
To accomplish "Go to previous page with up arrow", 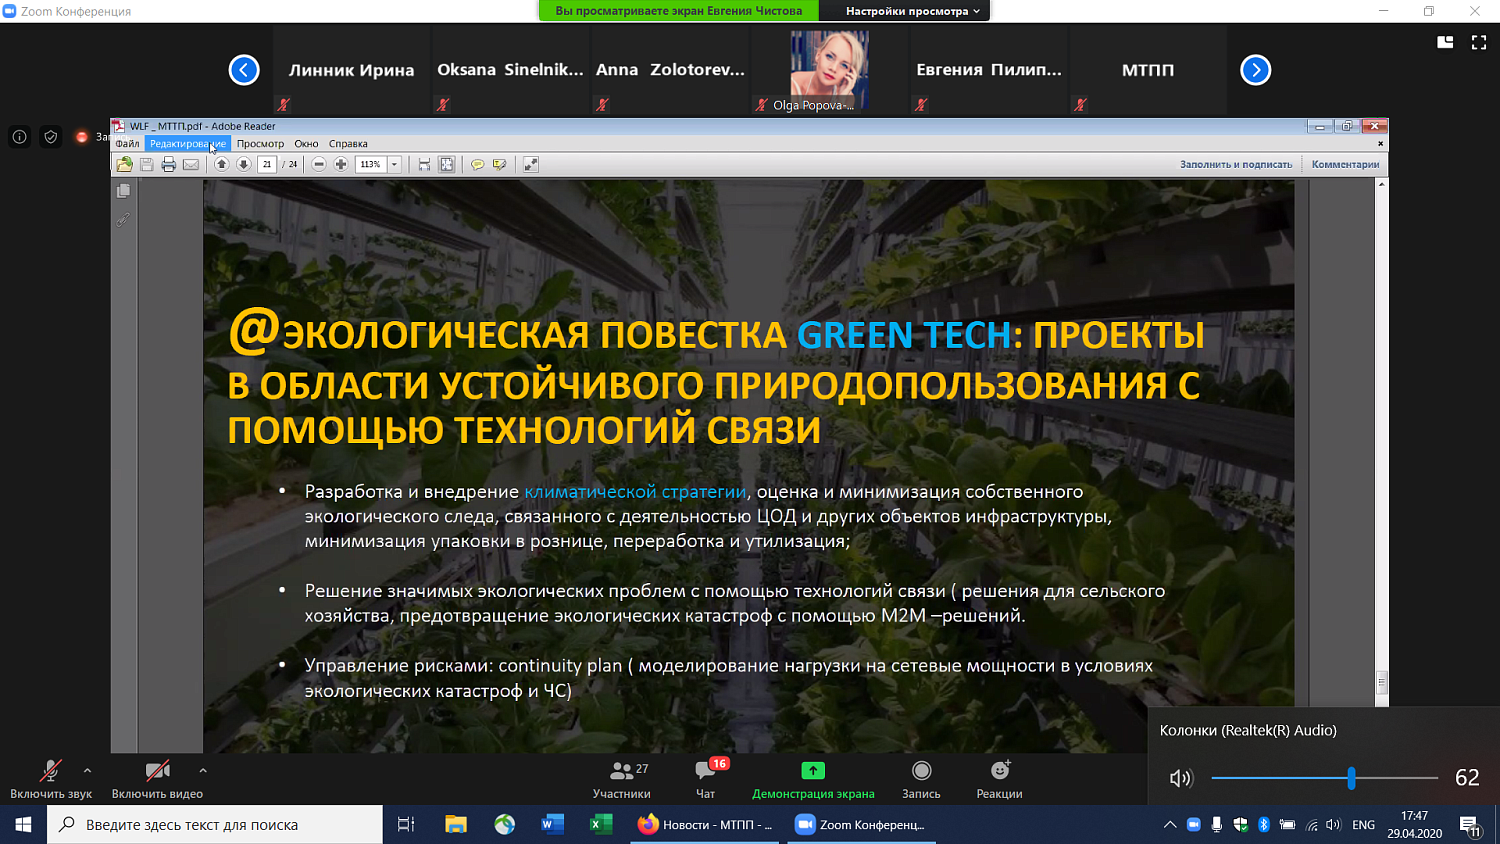I will coord(221,164).
